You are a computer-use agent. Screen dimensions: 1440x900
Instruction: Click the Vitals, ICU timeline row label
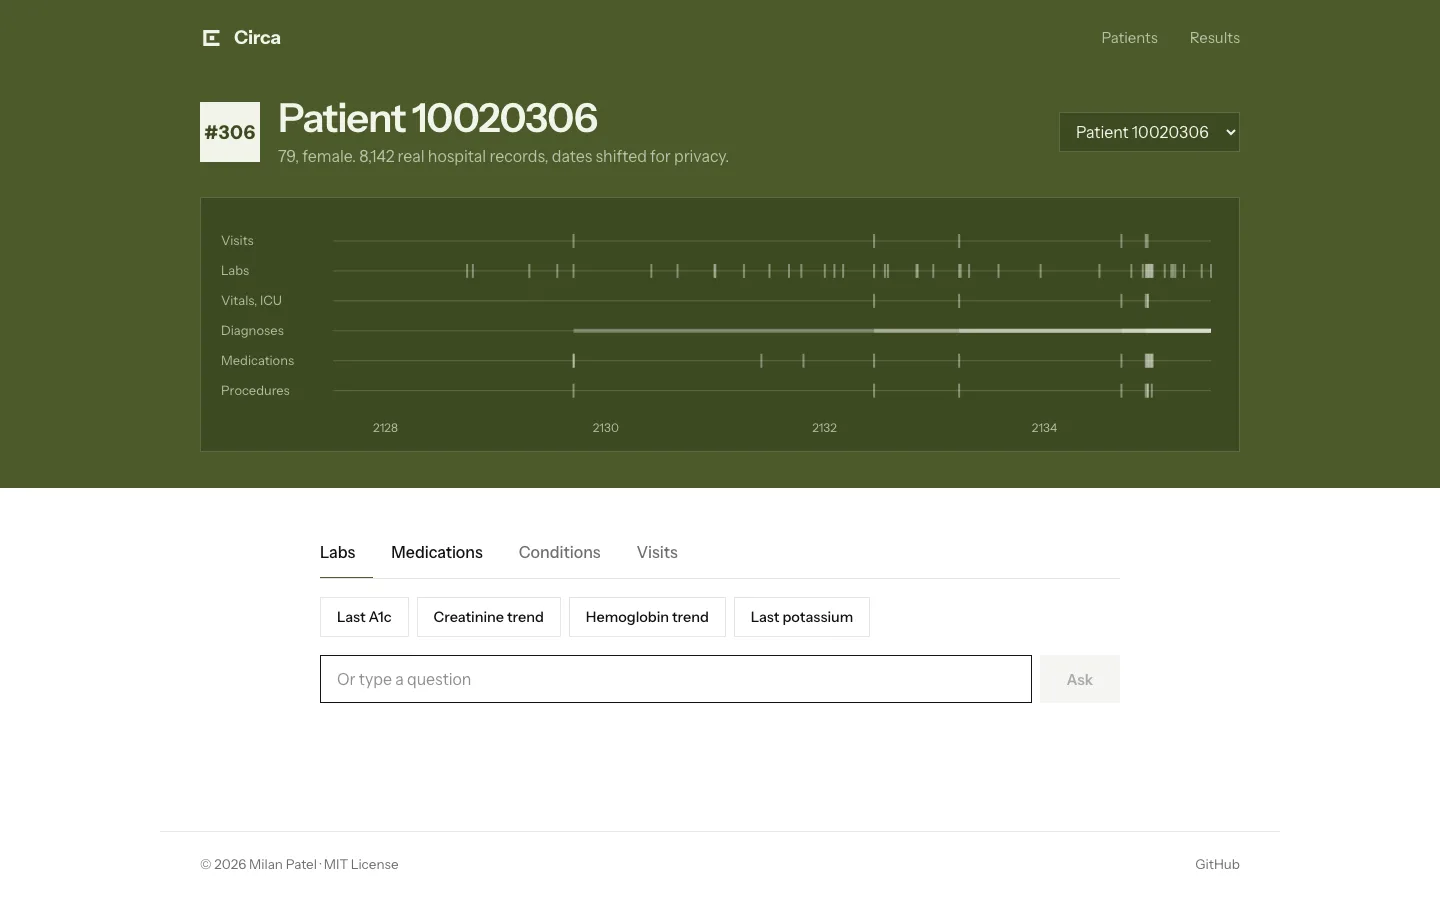251,300
